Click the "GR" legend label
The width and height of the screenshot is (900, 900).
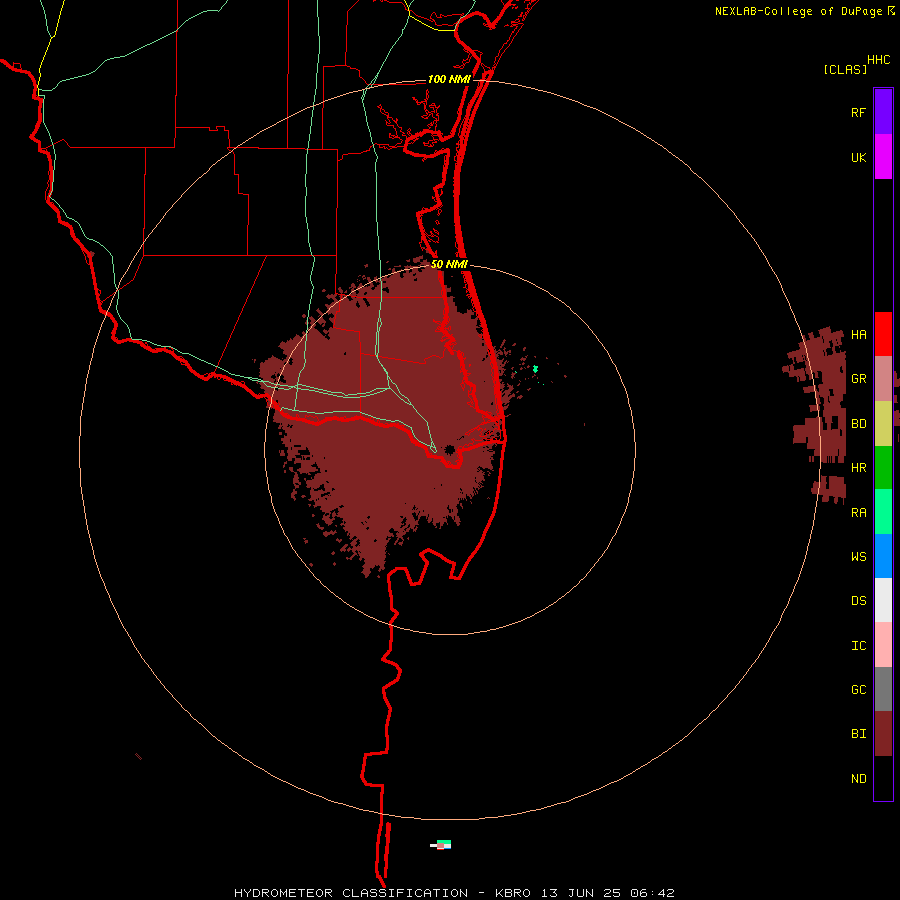(x=858, y=379)
